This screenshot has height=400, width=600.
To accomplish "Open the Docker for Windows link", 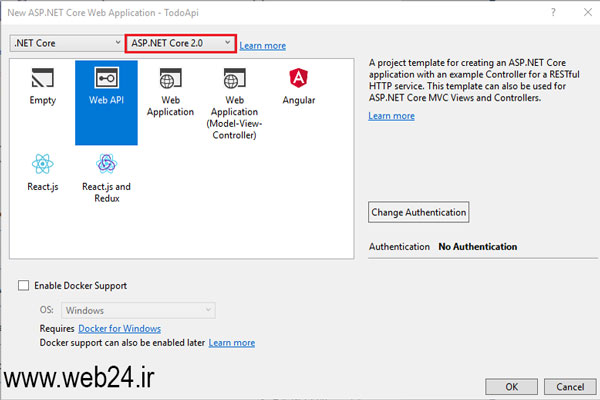I will pyautogui.click(x=119, y=328).
